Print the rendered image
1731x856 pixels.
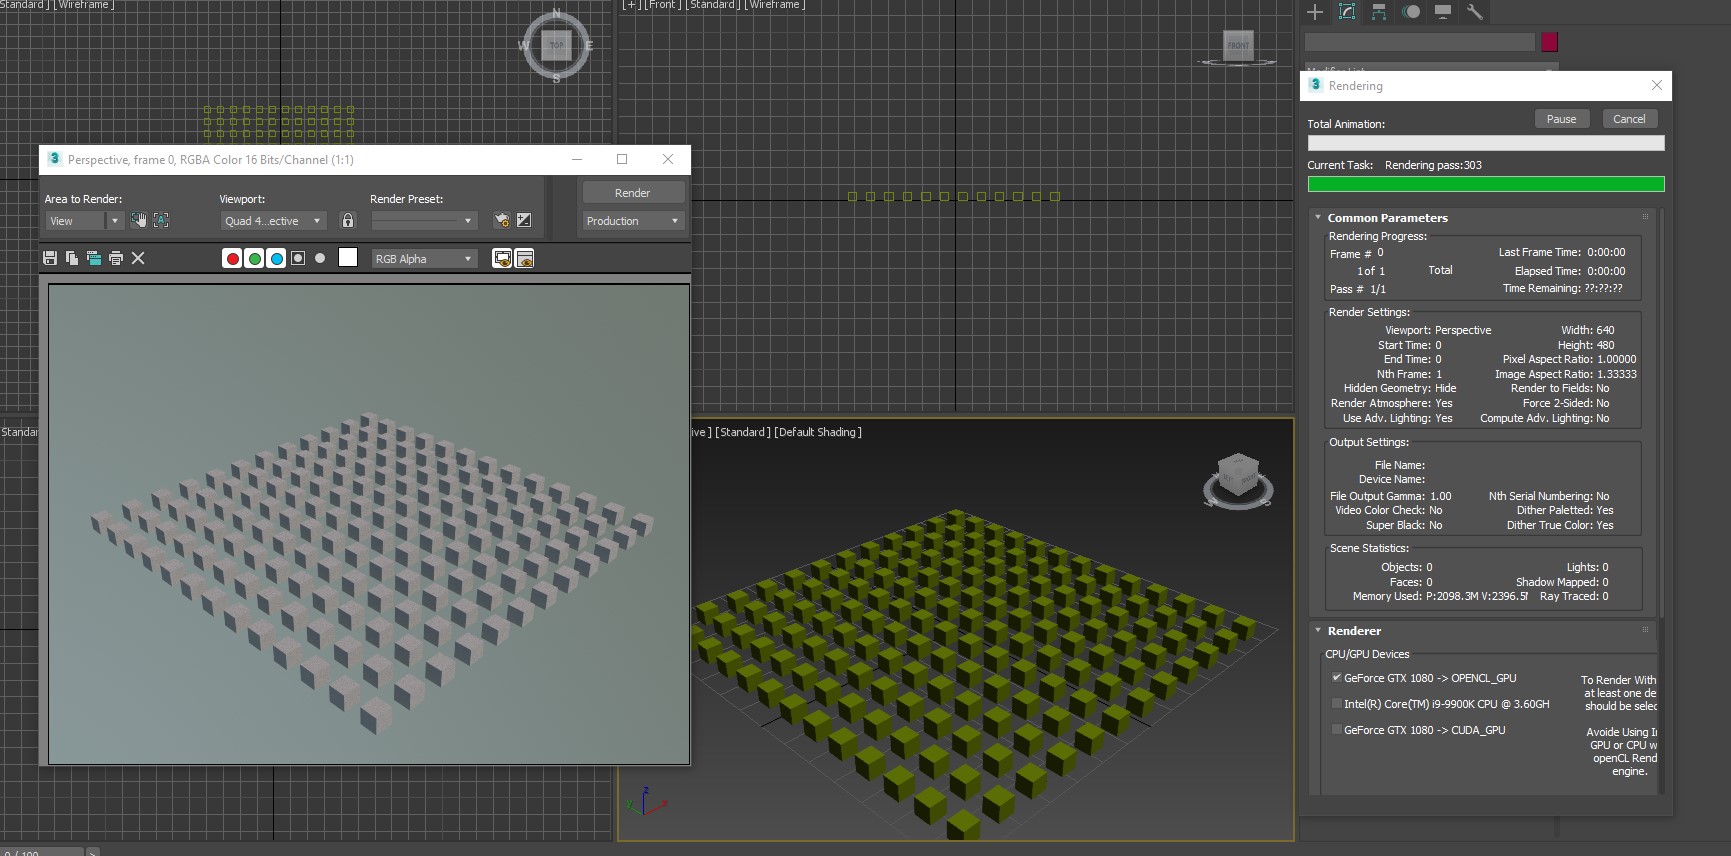[116, 258]
